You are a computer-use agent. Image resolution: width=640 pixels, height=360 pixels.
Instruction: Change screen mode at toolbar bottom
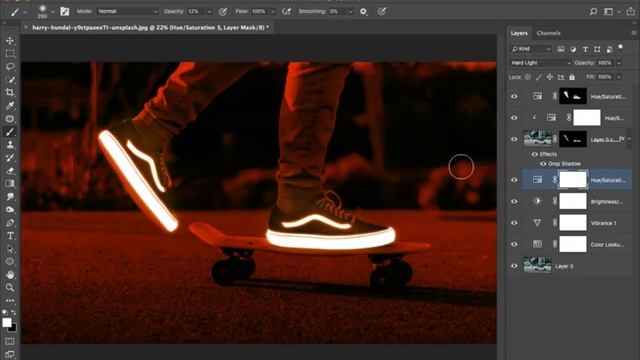pyautogui.click(x=10, y=354)
